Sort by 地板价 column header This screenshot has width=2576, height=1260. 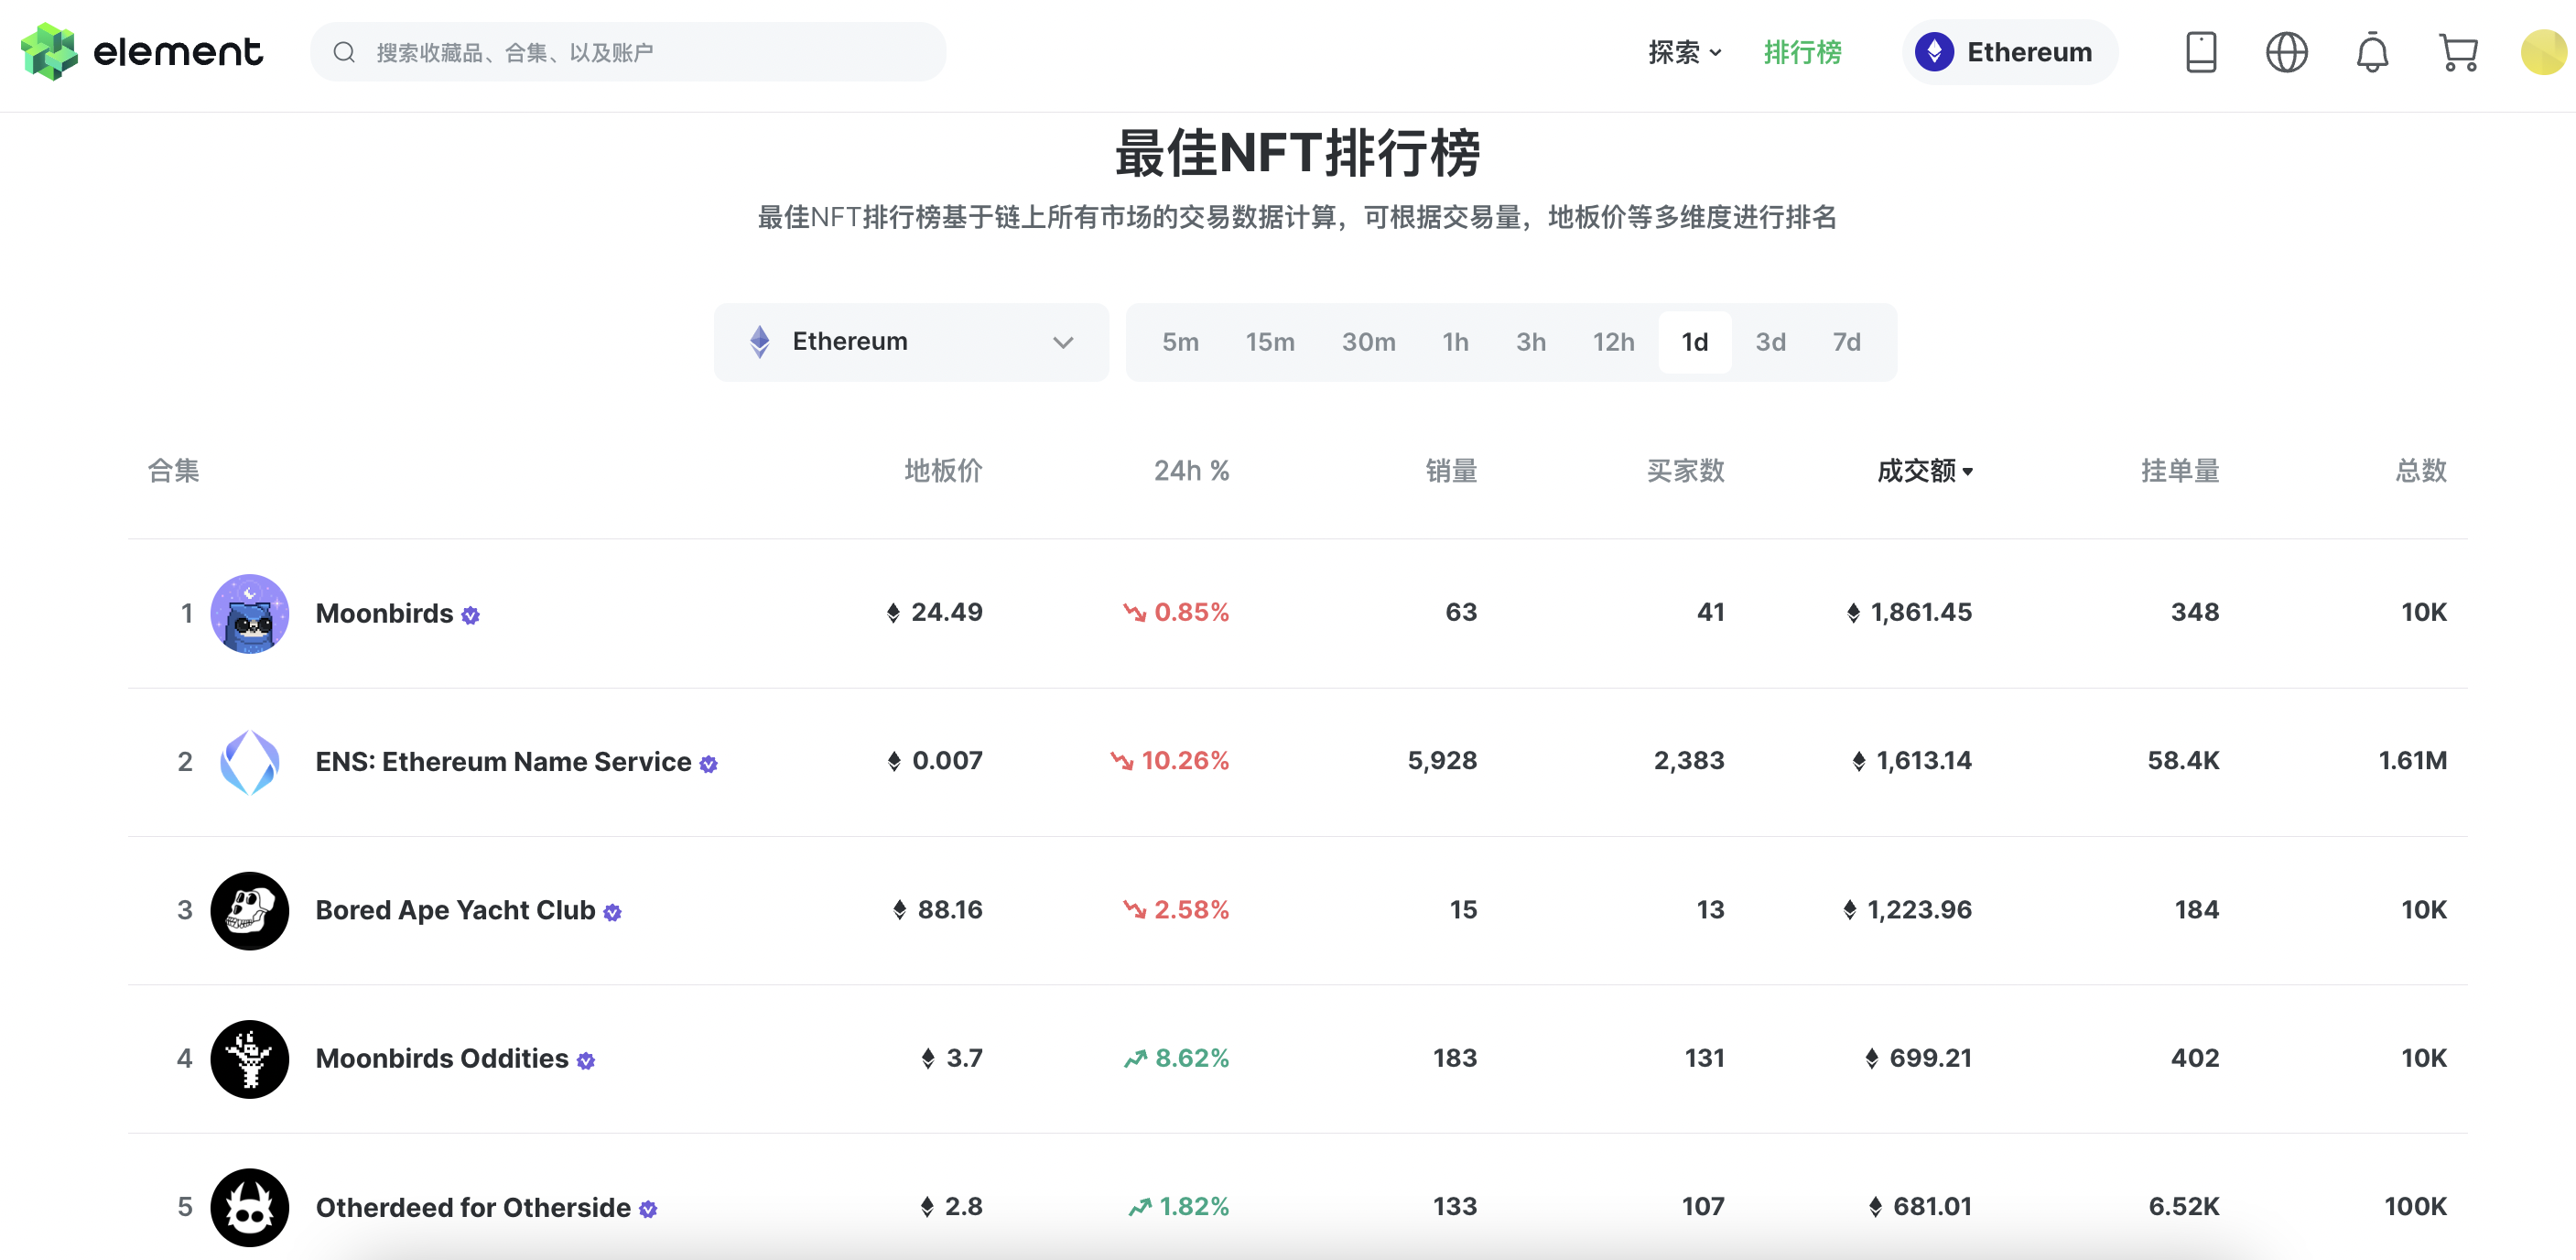pos(943,471)
